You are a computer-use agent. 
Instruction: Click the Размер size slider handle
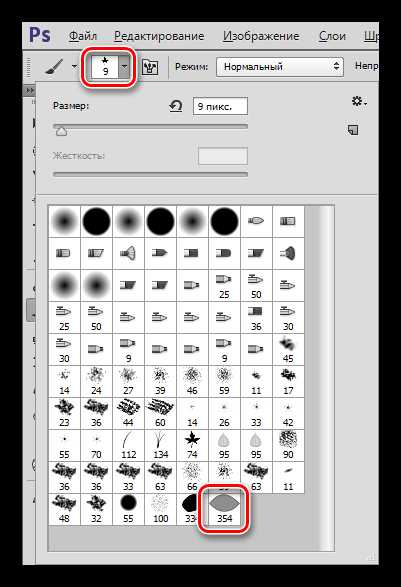coord(61,131)
